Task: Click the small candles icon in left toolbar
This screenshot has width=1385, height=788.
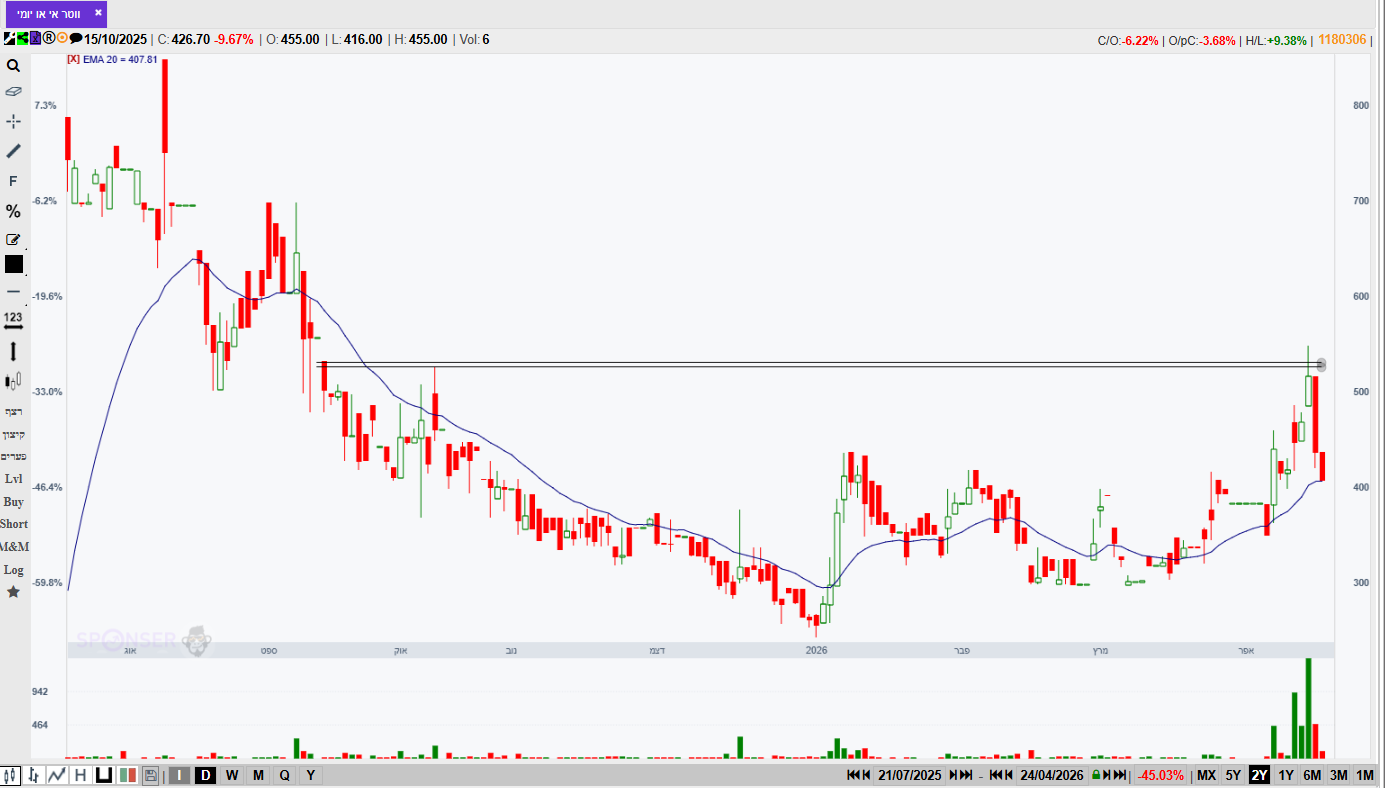Action: pyautogui.click(x=13, y=381)
